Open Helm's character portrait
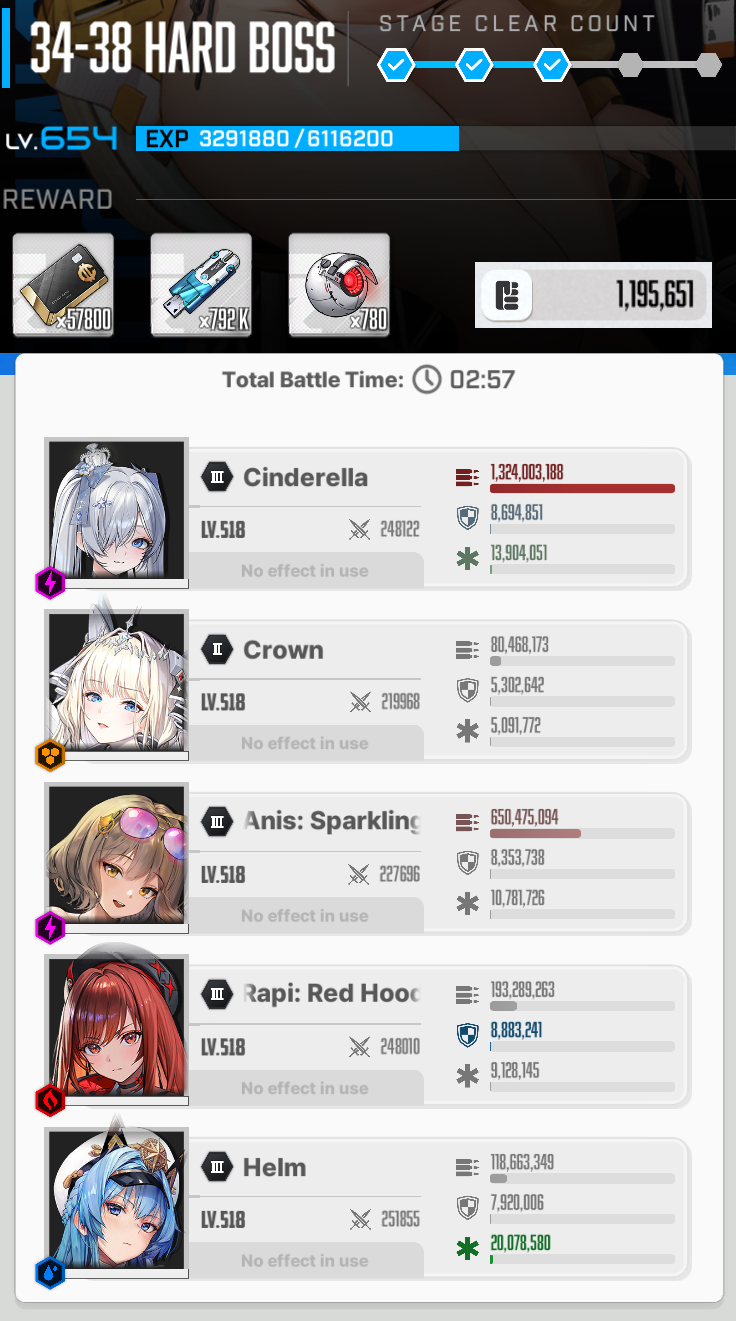Viewport: 736px width, 1321px height. click(117, 1200)
